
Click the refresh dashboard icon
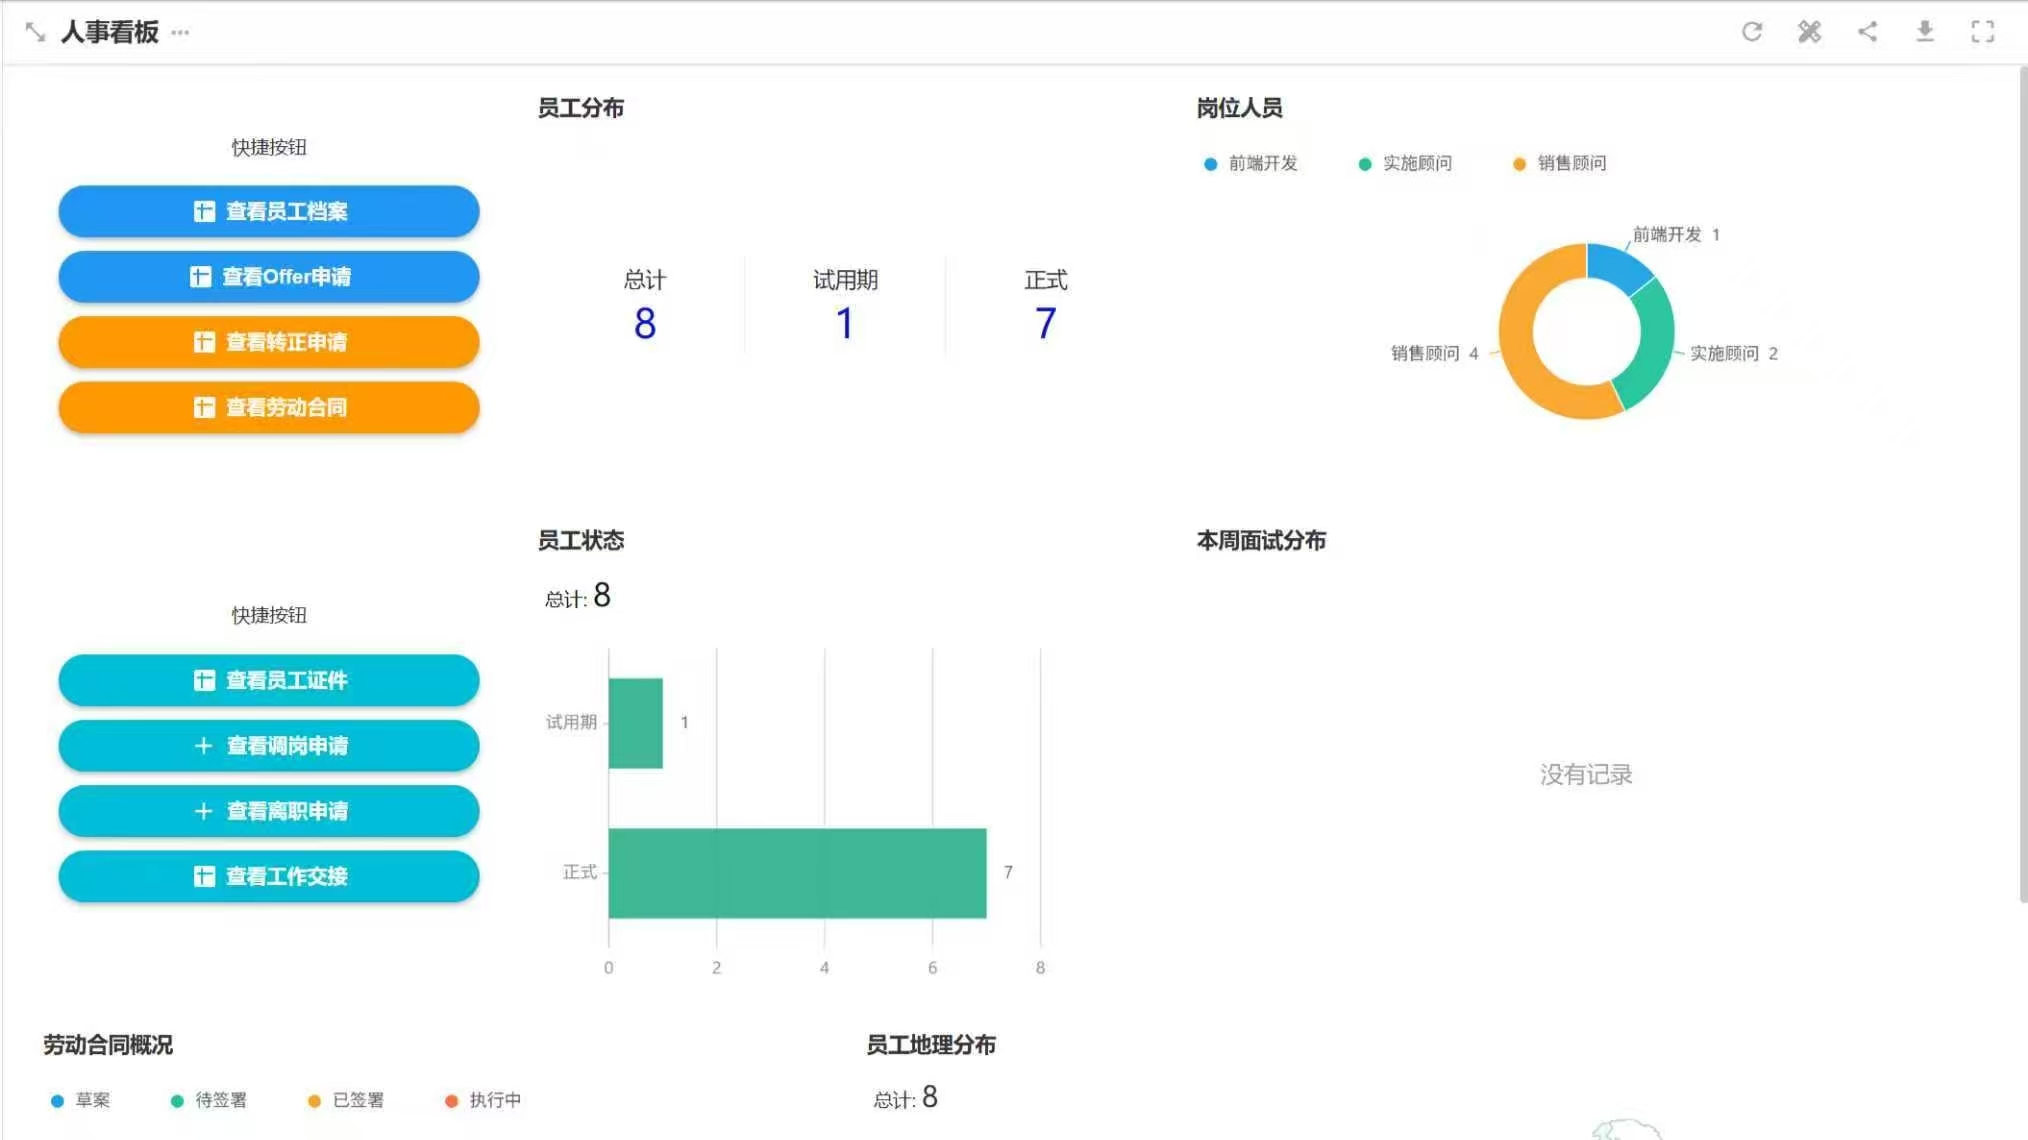pos(1751,32)
